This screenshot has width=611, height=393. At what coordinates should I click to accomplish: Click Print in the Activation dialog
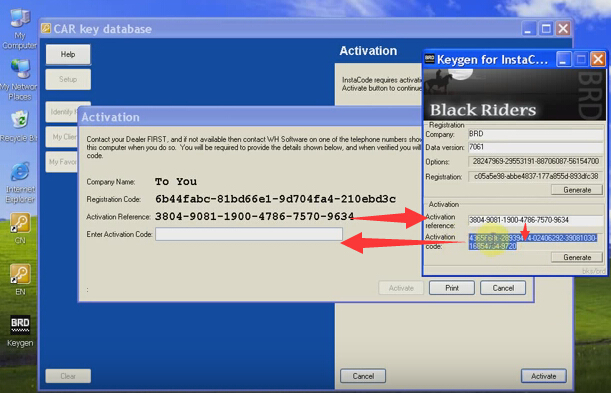(x=452, y=288)
